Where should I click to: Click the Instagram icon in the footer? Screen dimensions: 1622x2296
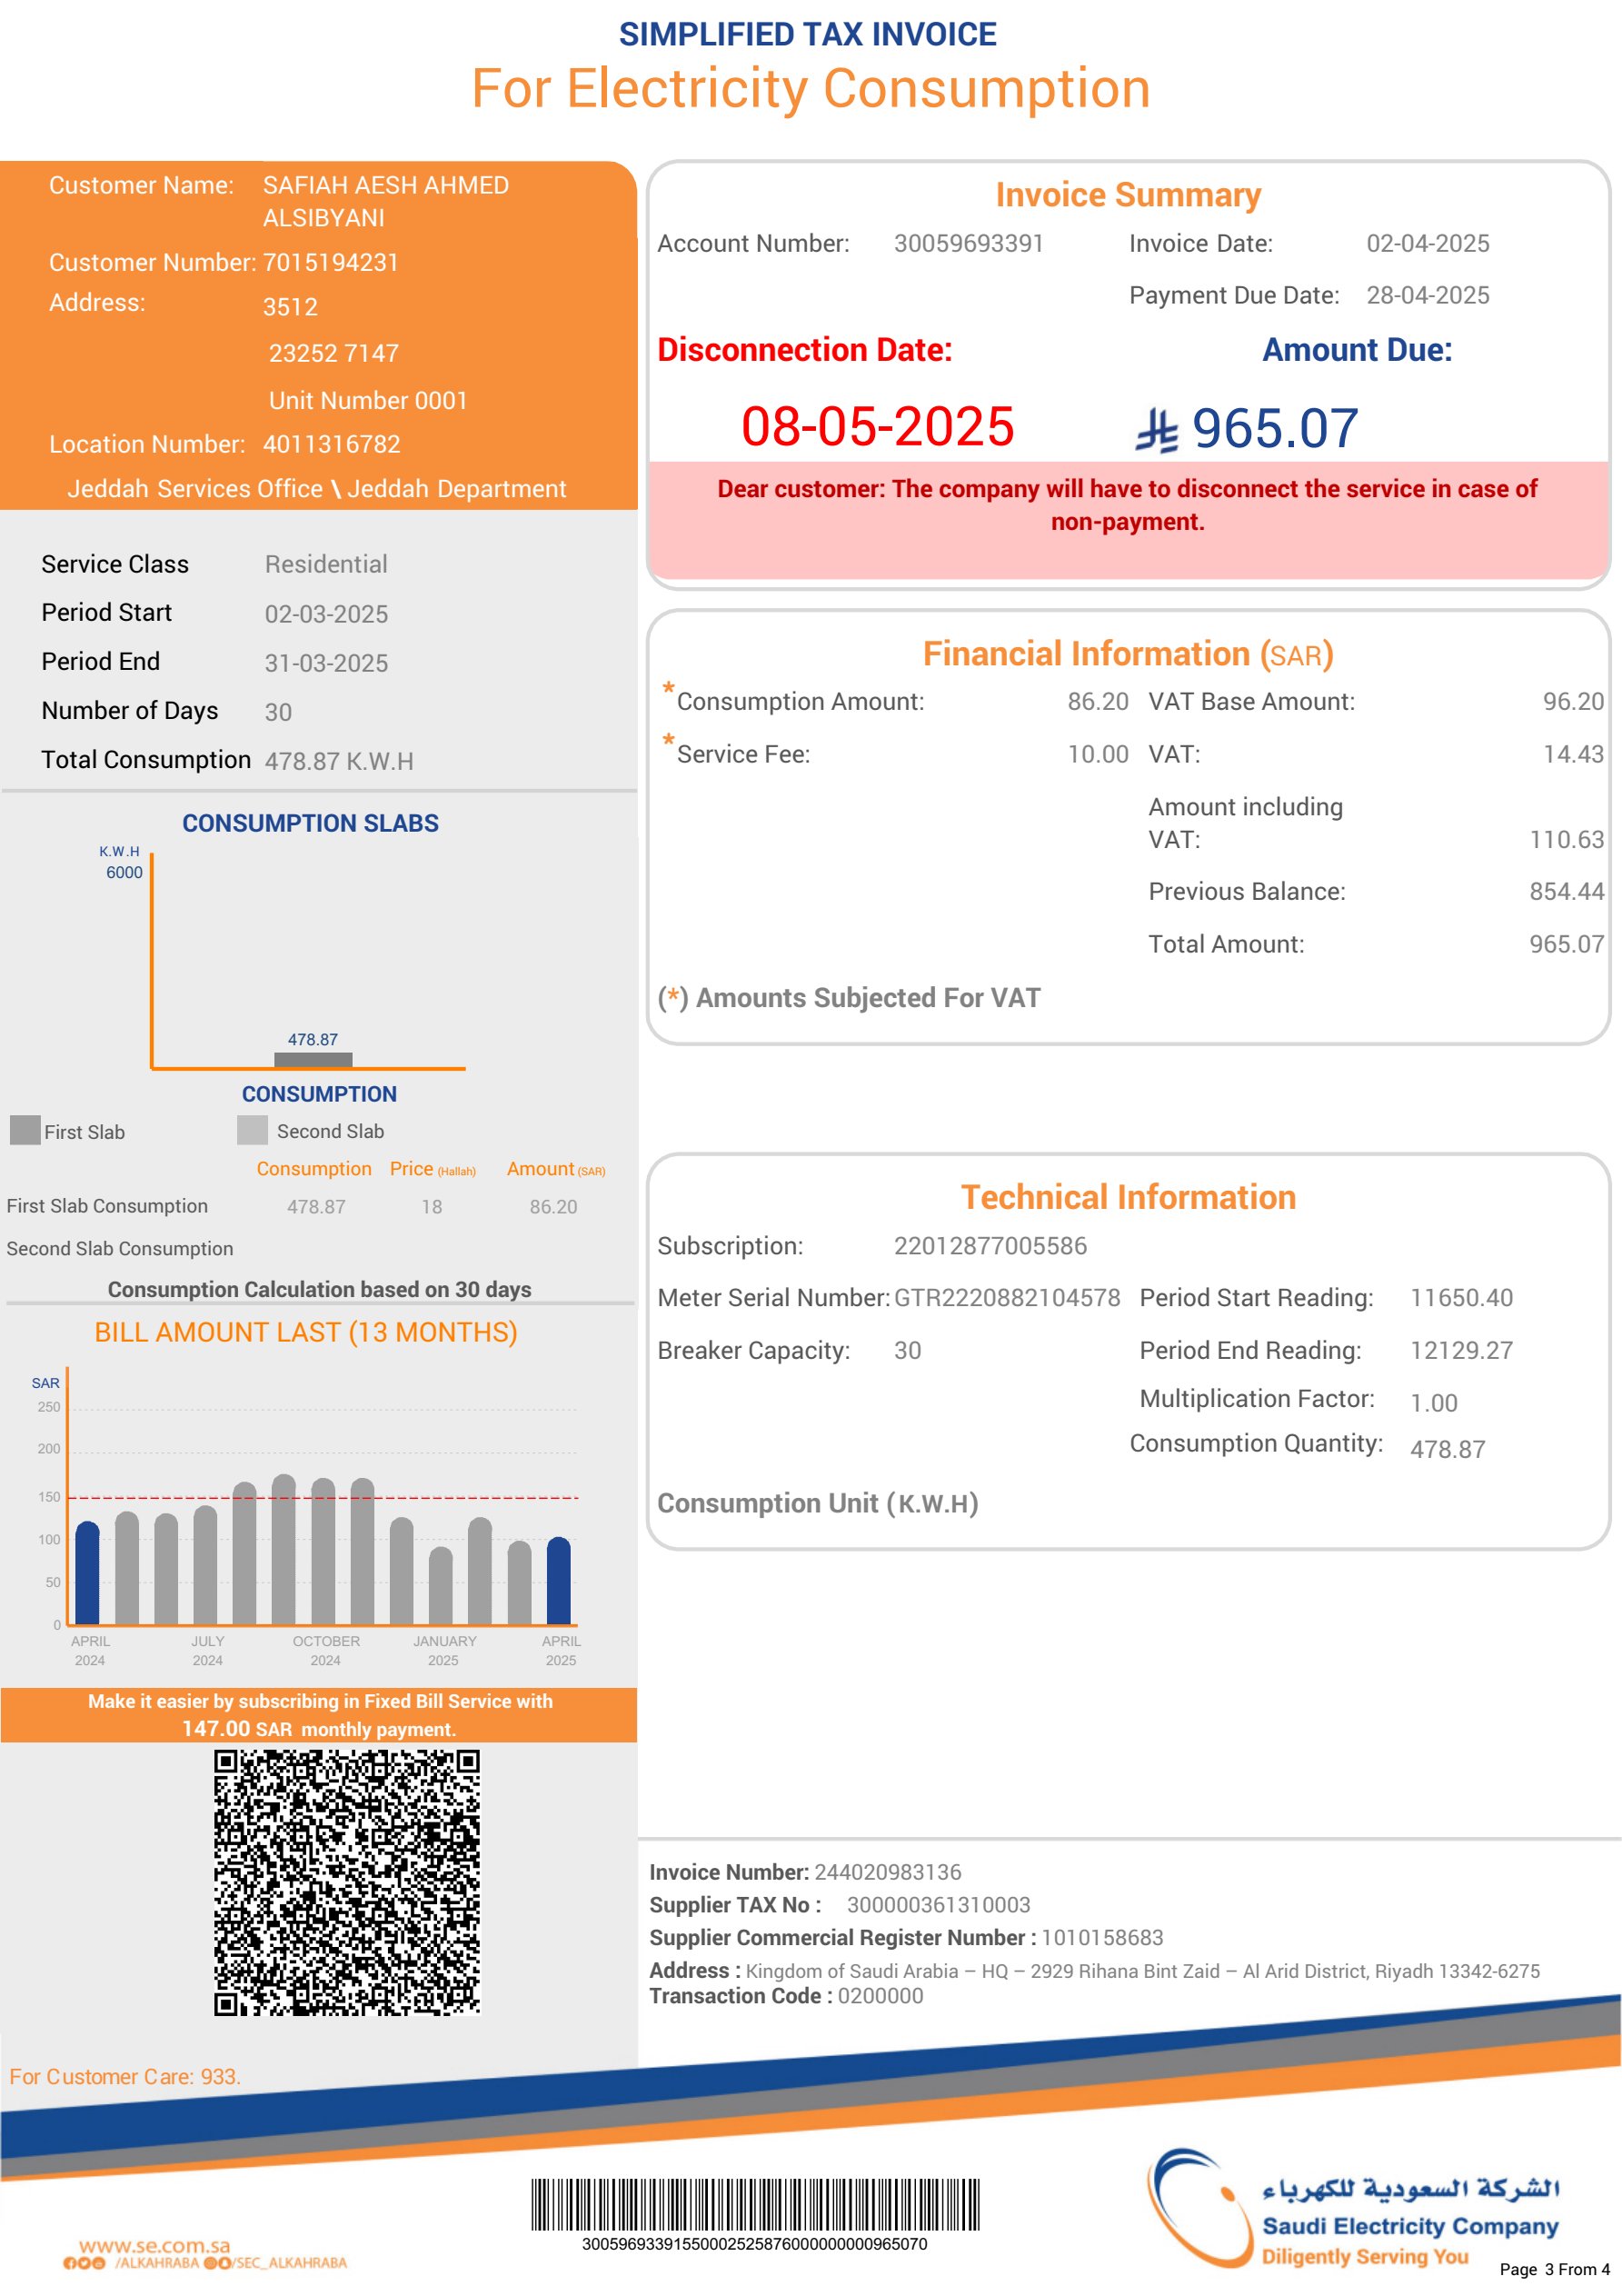210,2264
